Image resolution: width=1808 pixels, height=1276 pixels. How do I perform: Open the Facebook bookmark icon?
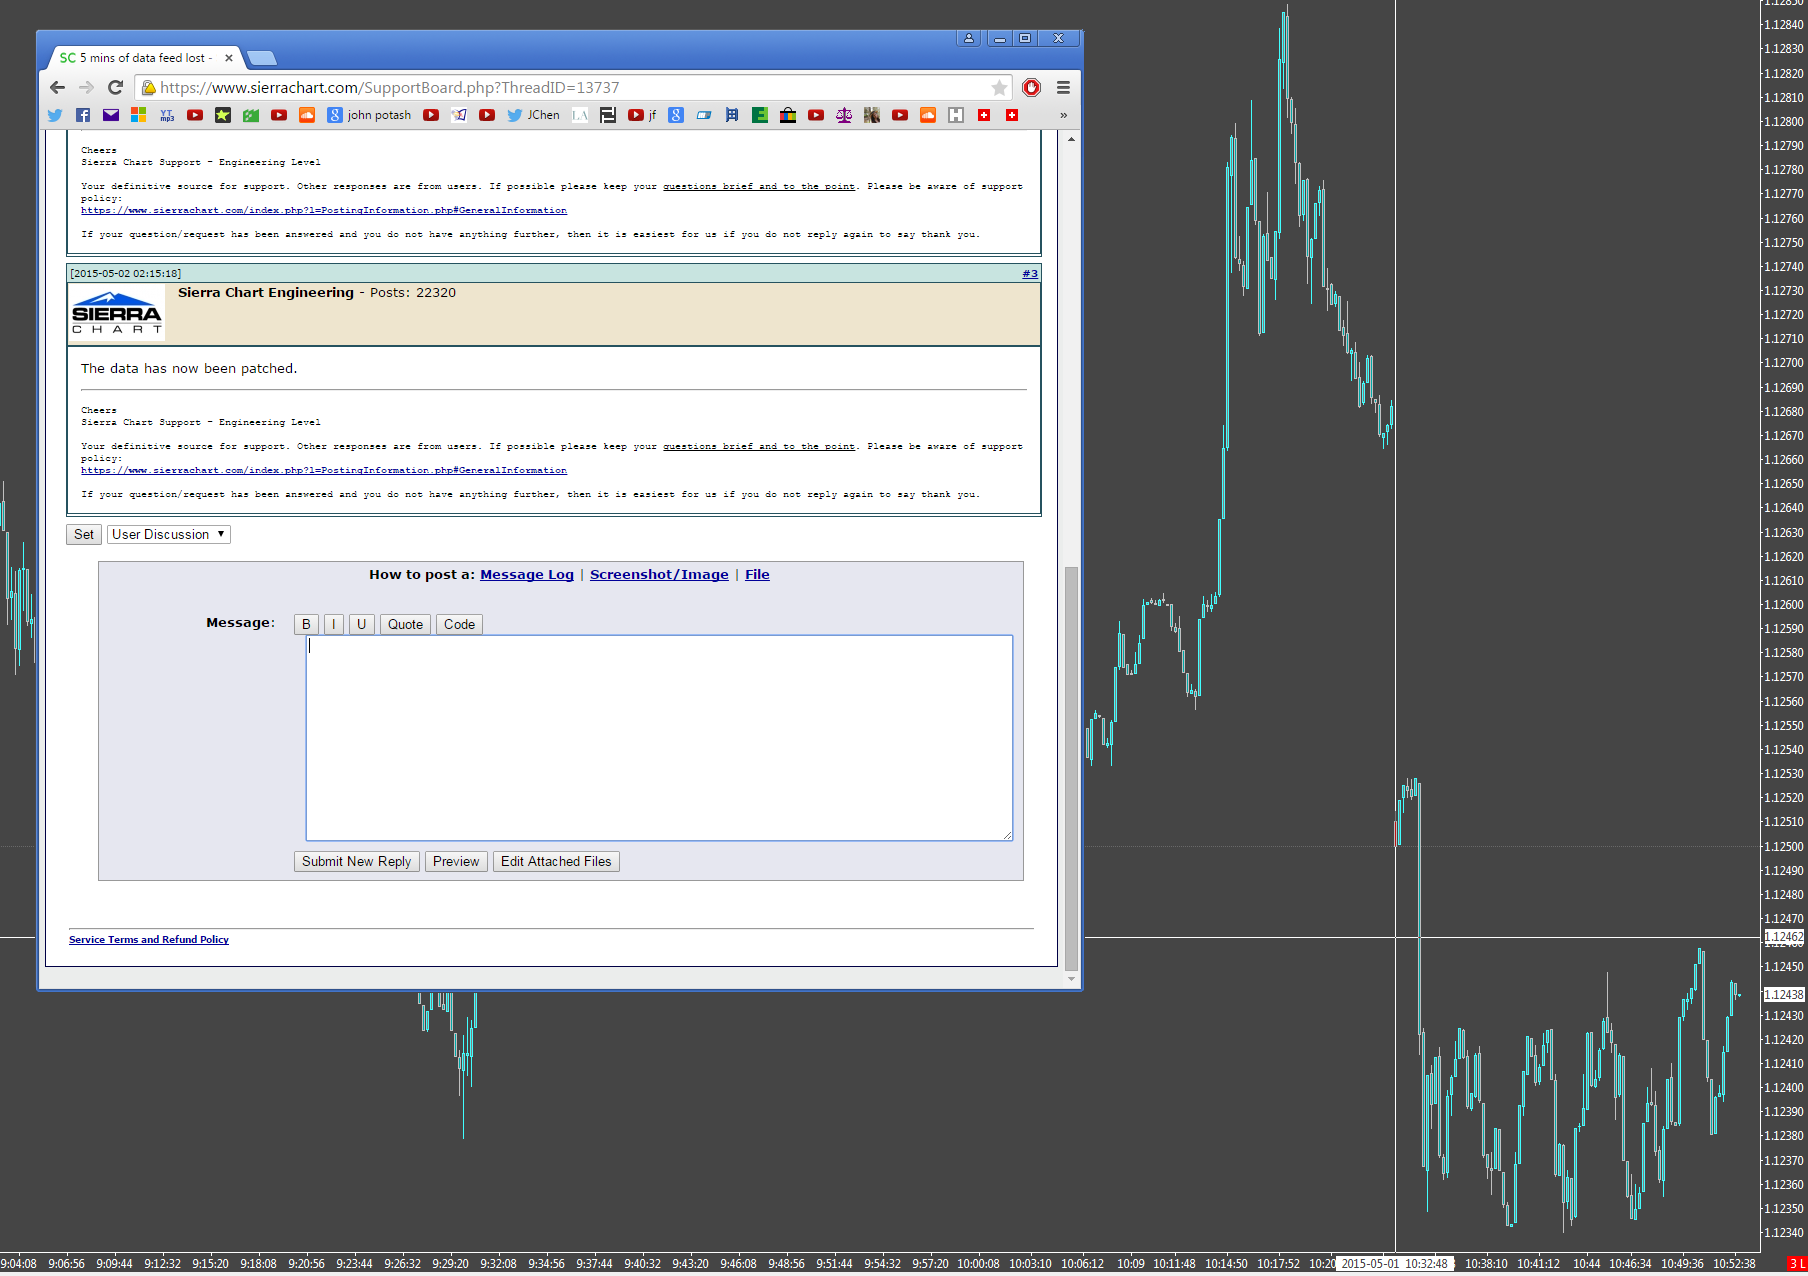tap(83, 115)
